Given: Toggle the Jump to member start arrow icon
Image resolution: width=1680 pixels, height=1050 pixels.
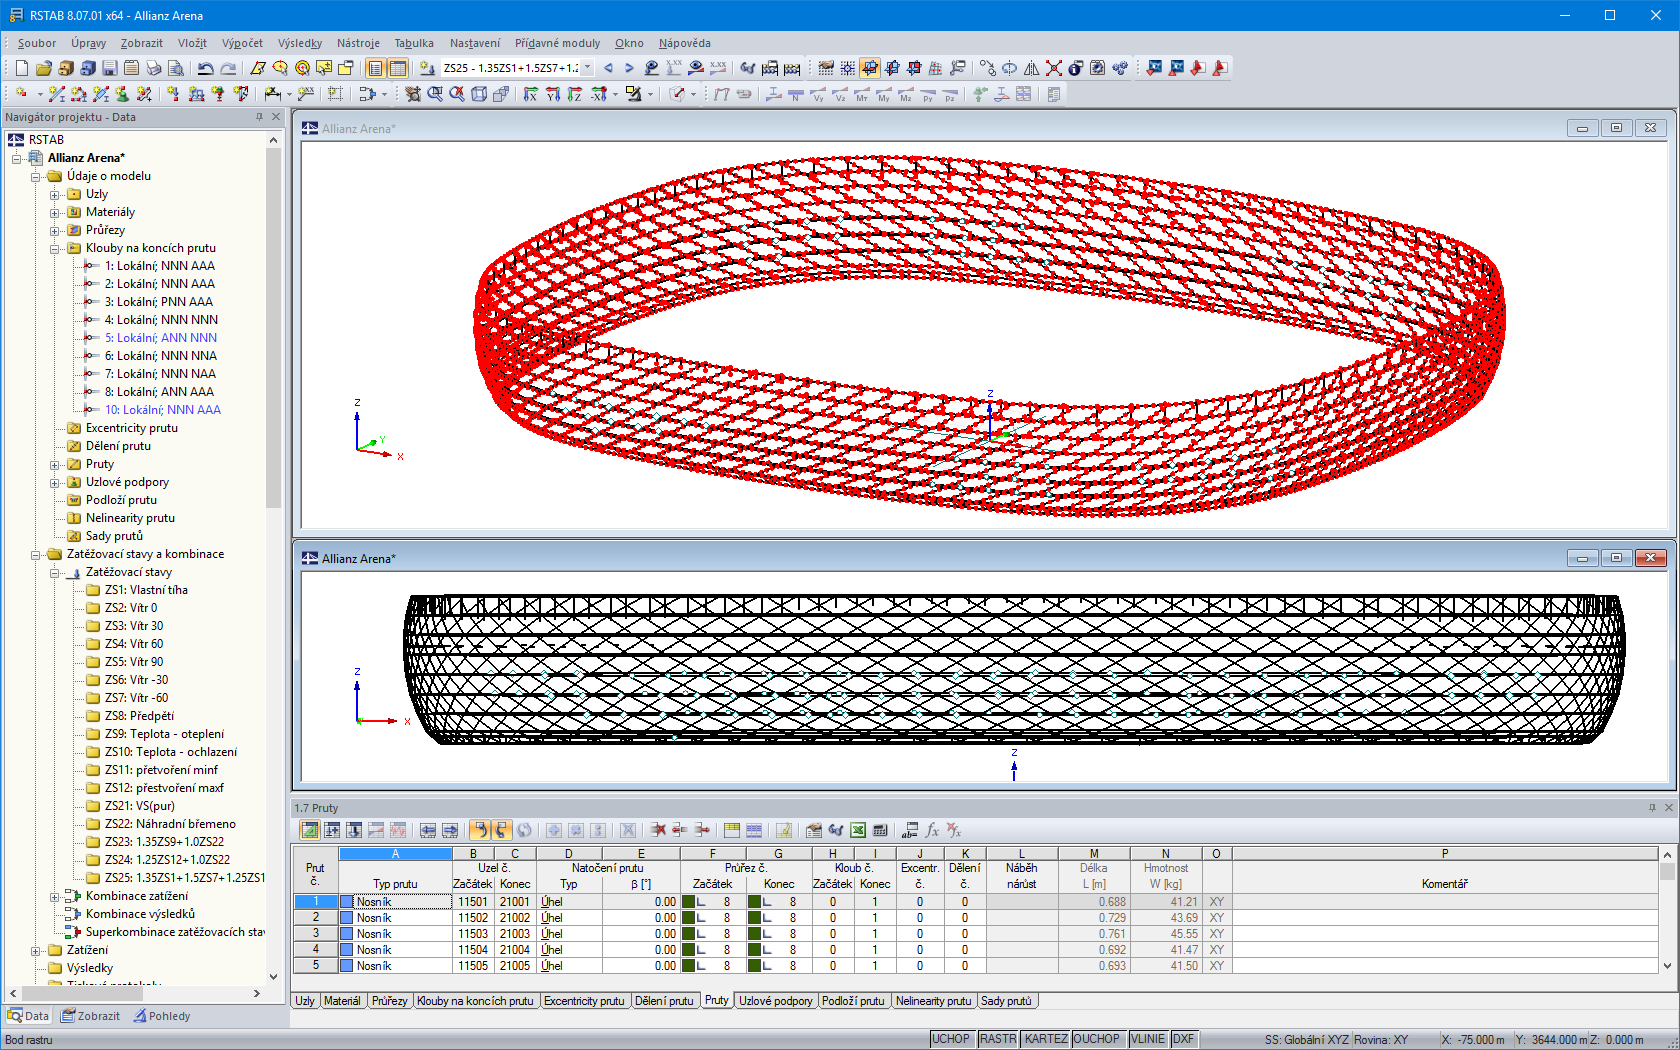Looking at the screenshot, I should pos(429,830).
